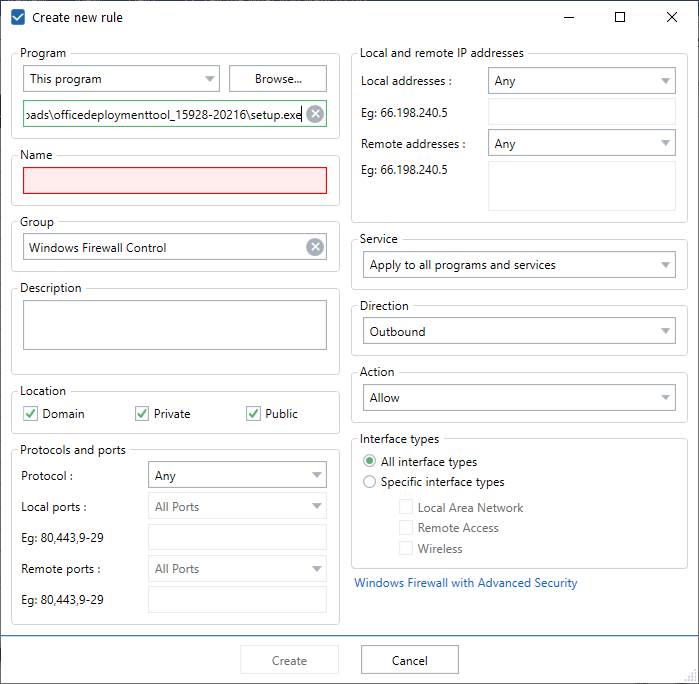Open the This program dropdown

[121, 79]
